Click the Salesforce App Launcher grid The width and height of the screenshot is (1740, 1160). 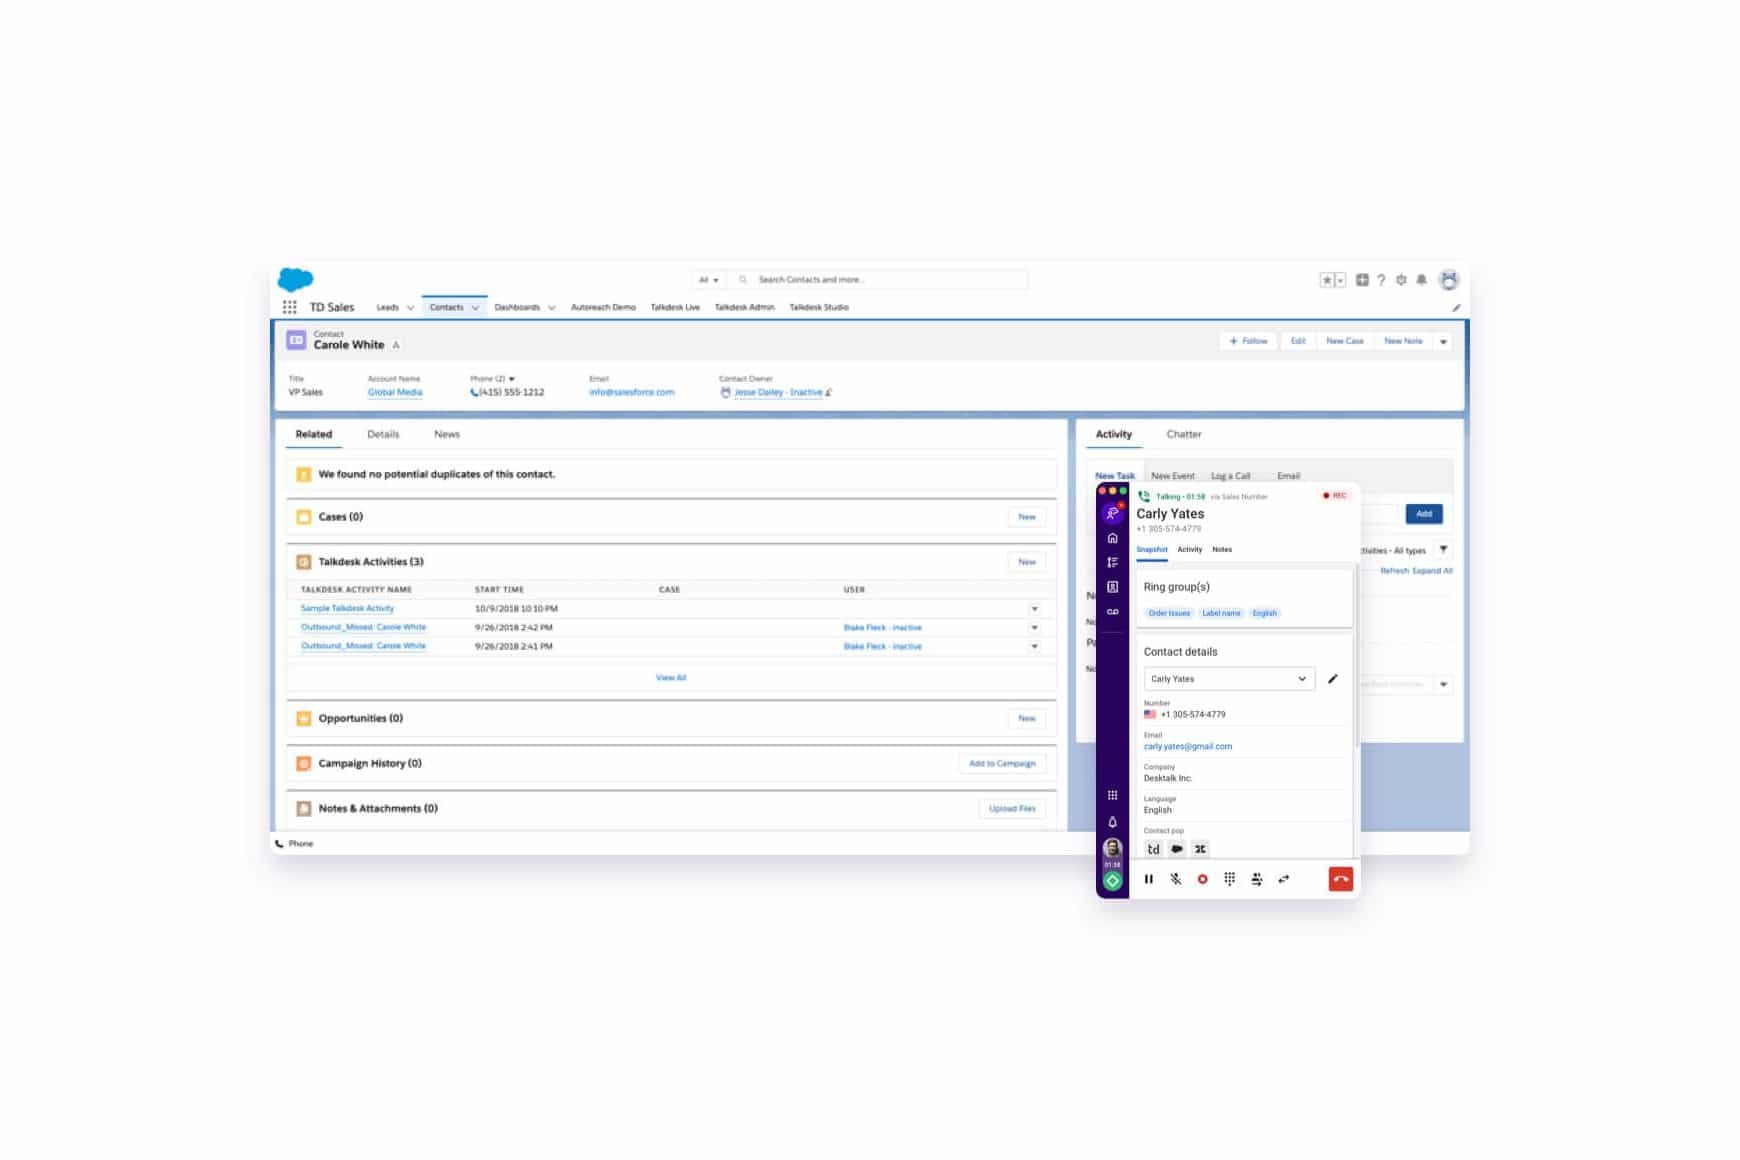289,307
